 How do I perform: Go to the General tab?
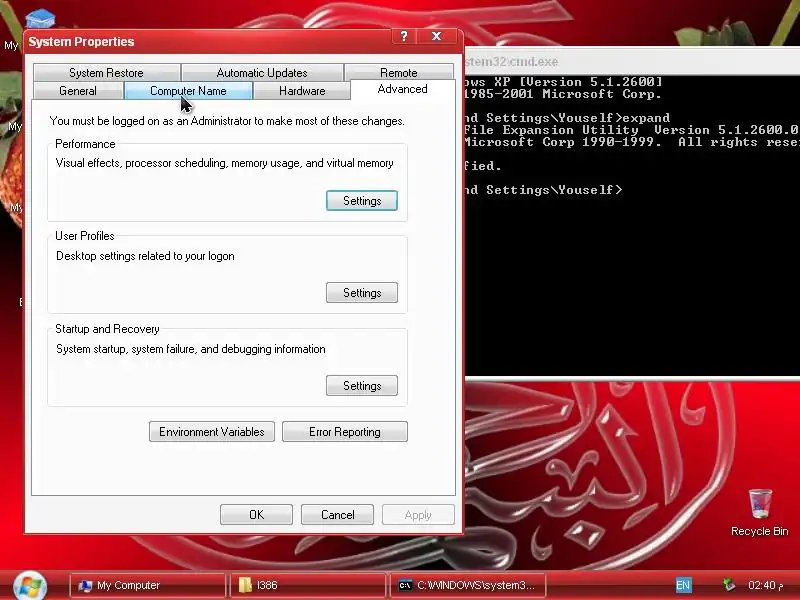click(x=78, y=91)
